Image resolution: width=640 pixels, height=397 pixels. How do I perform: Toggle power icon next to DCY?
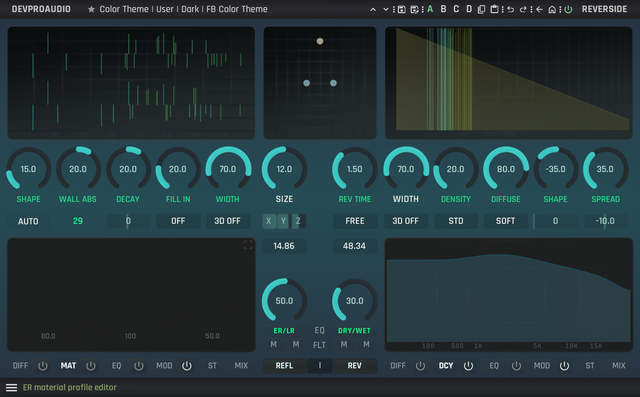[x=468, y=366]
